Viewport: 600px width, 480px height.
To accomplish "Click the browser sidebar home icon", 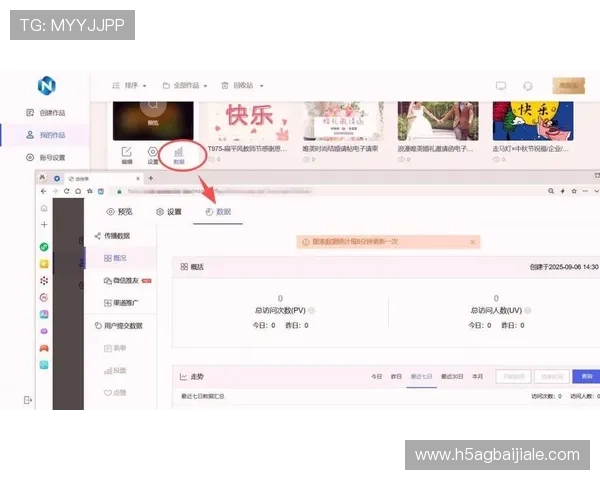I will click(x=44, y=208).
